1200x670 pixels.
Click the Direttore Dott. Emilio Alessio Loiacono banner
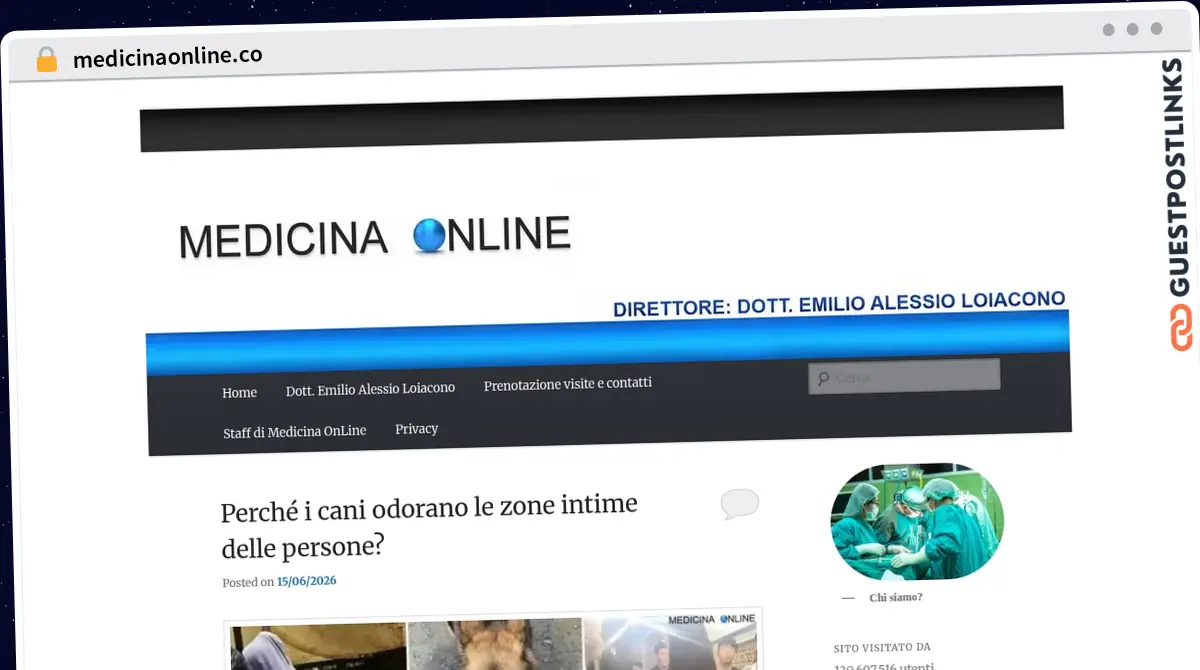839,304
